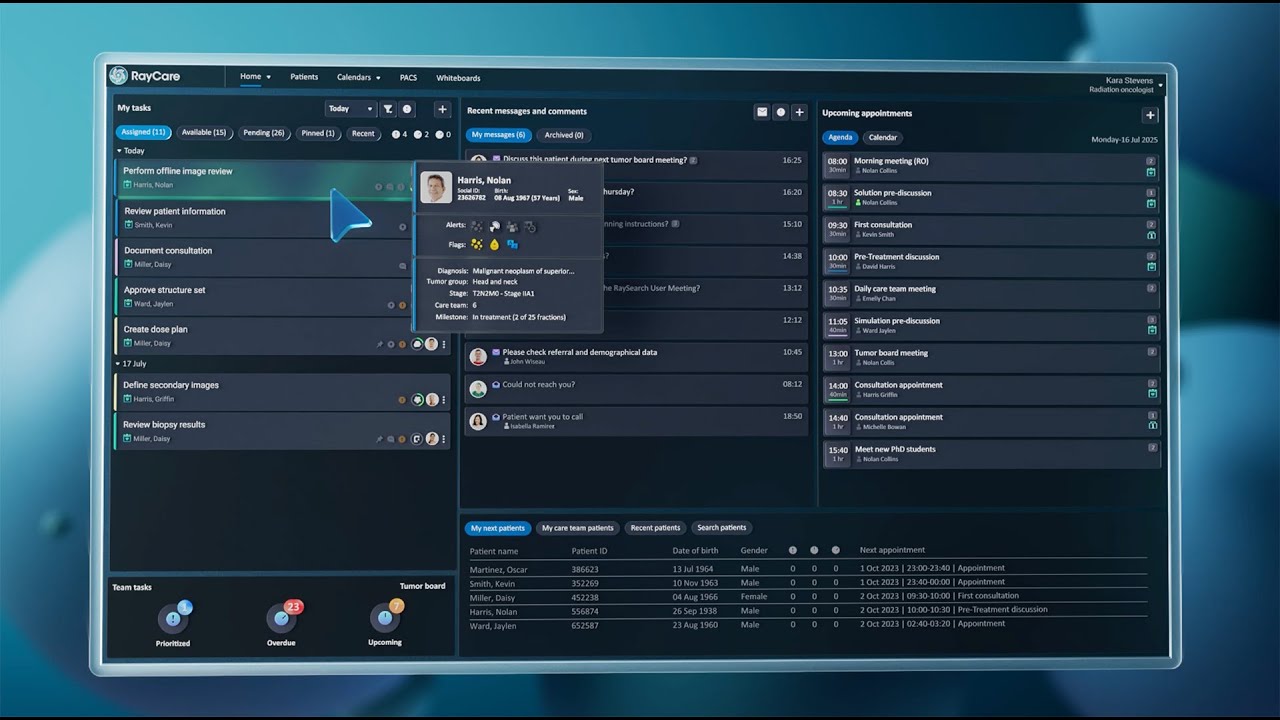Screen dimensions: 1280x720
Task: Click the pin icon on Review biopsy results
Action: 379,439
